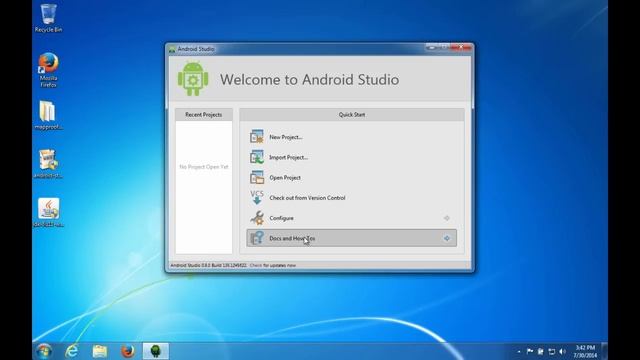Show hidden system tray icons
Image resolution: width=640 pixels, height=360 pixels.
click(519, 351)
